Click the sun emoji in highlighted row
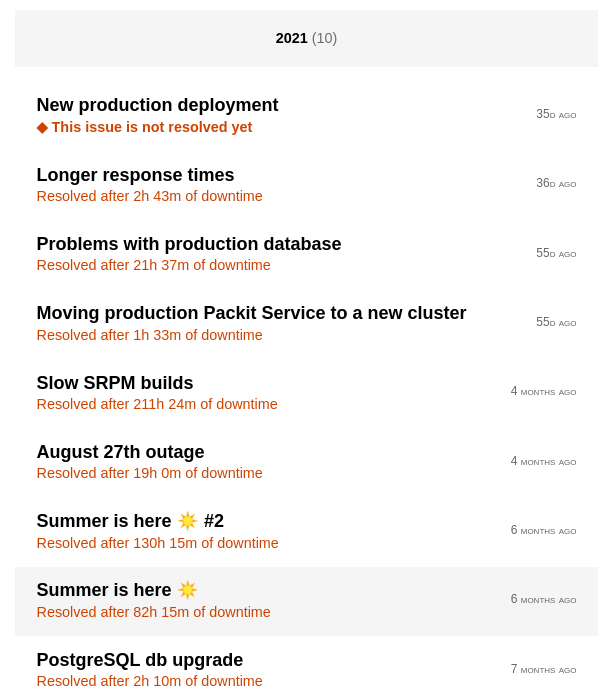 tap(188, 590)
